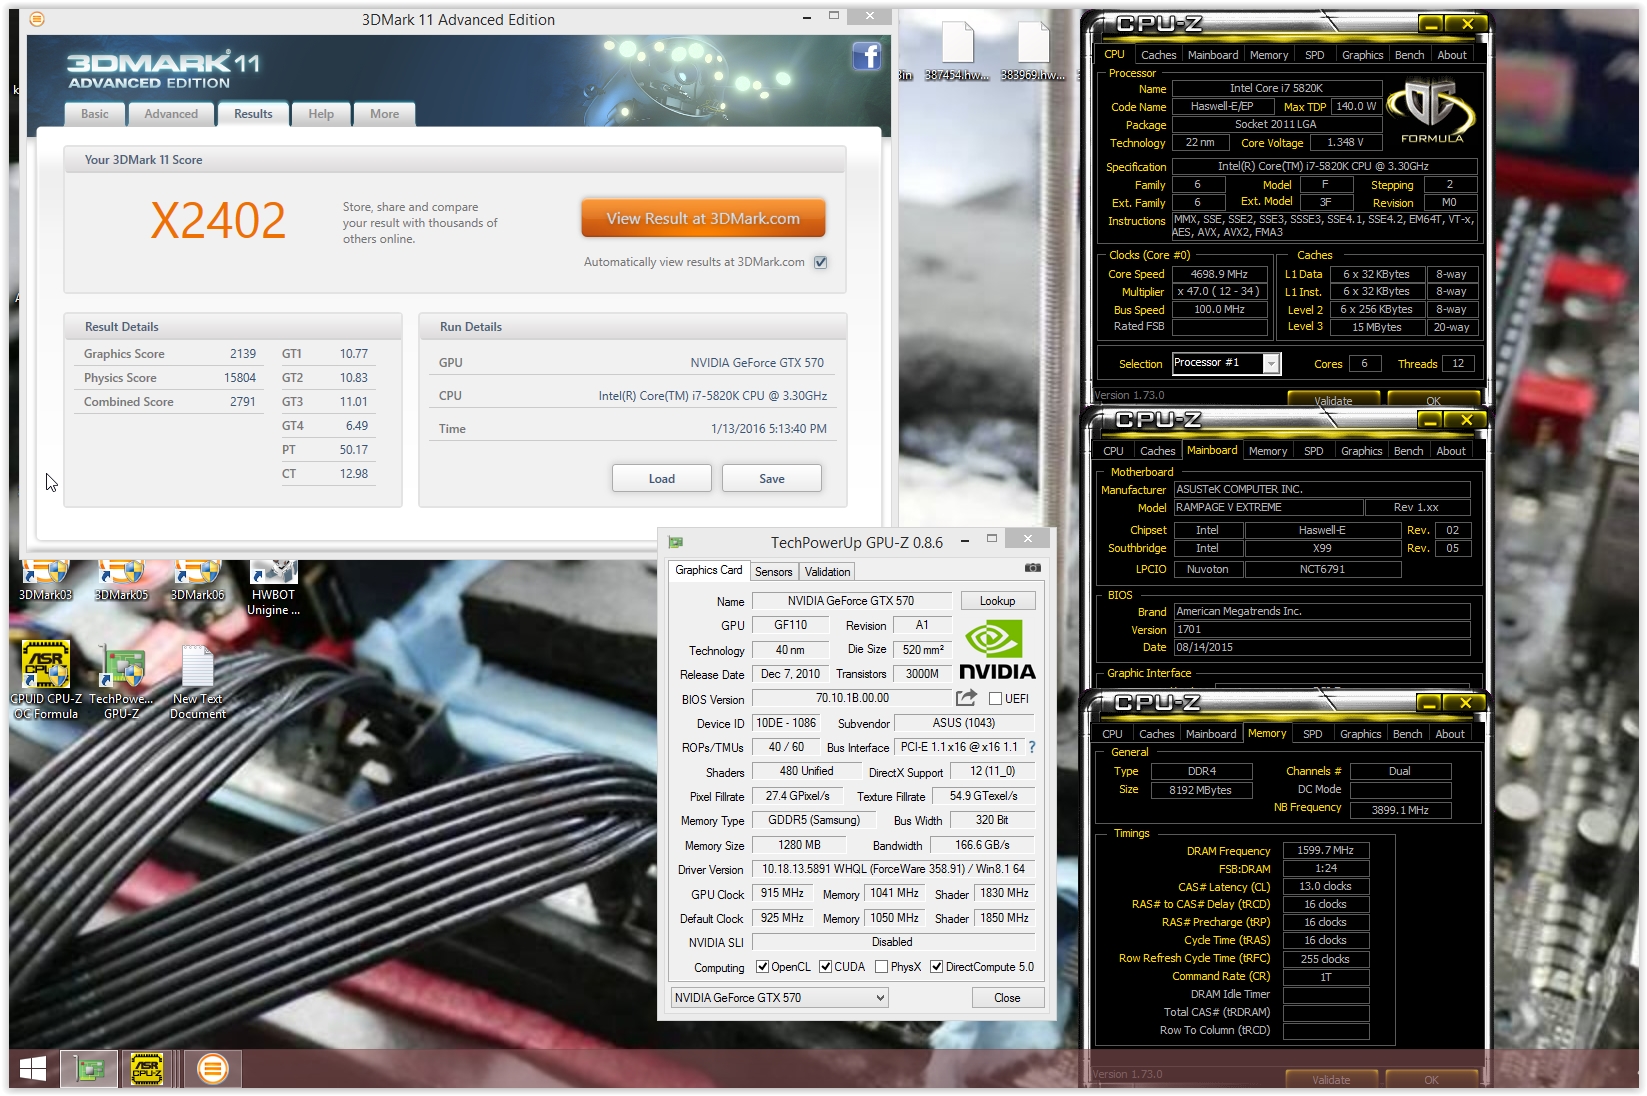This screenshot has width=1647, height=1096.
Task: Toggle automatic view results at 3DMark.com
Action: 821,262
